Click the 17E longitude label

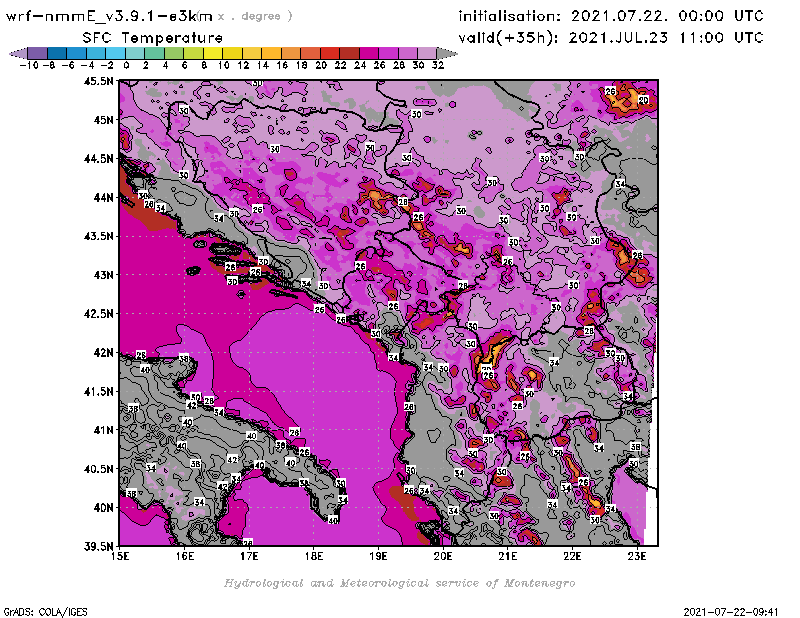(249, 556)
